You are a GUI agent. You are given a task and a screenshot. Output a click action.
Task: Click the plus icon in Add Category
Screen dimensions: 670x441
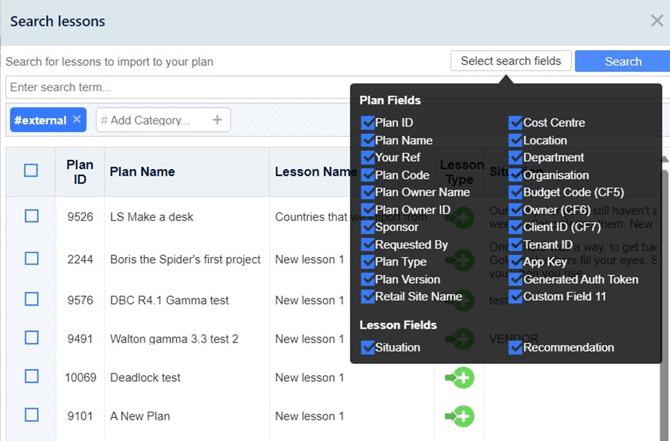point(217,120)
